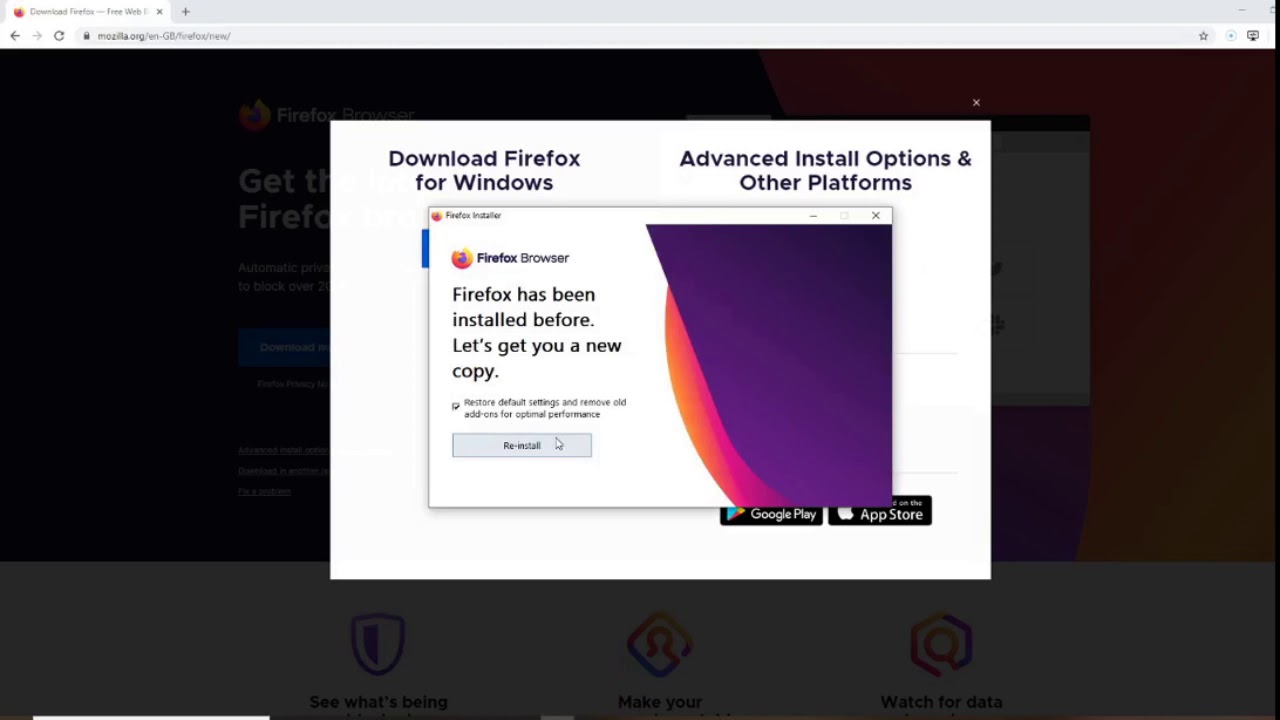Viewport: 1280px width, 720px height.
Task: Click the "Download Firefox for Windows" heading
Action: click(x=484, y=170)
